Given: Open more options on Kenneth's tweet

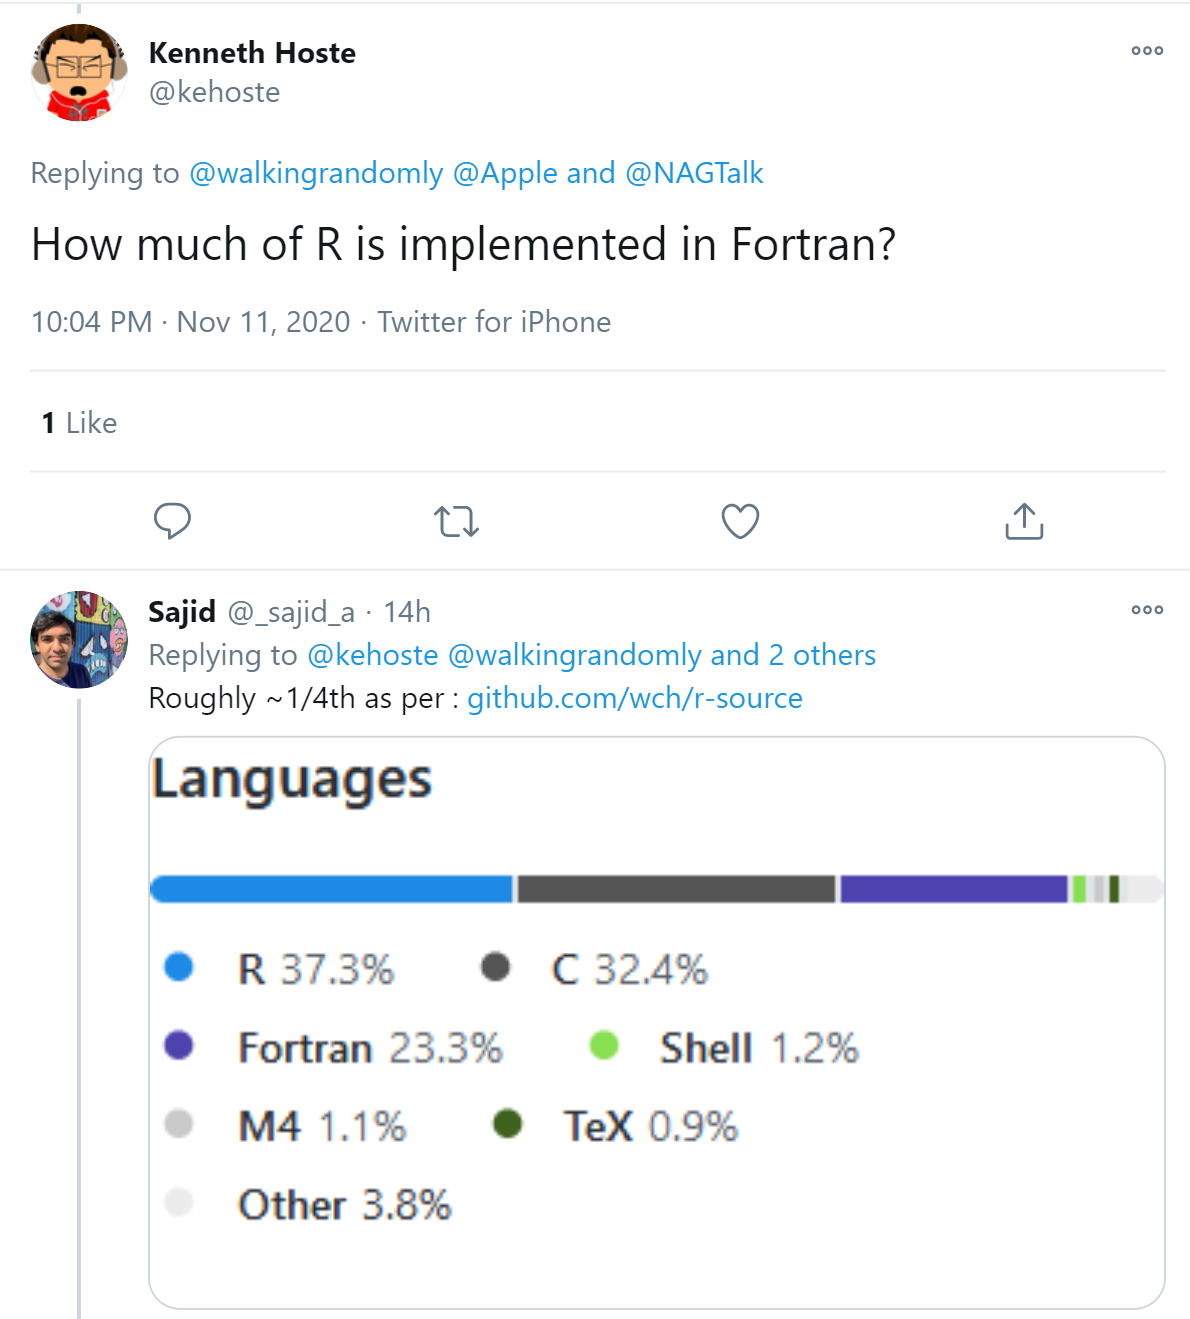Looking at the screenshot, I should pos(1146,51).
